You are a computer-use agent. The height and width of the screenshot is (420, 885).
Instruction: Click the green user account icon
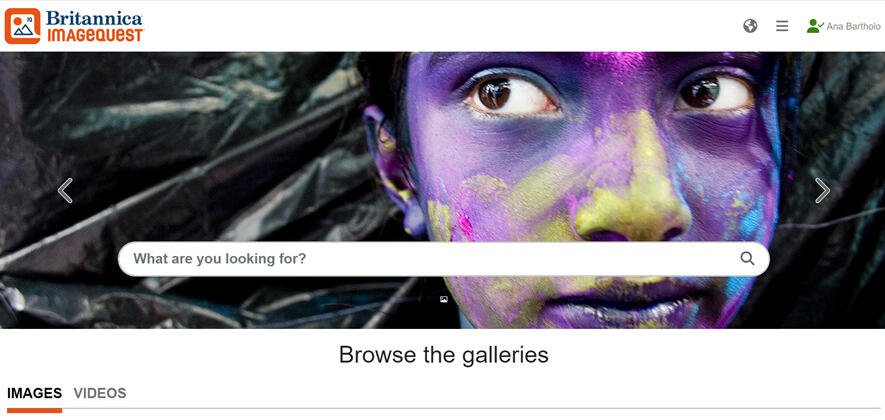(813, 26)
